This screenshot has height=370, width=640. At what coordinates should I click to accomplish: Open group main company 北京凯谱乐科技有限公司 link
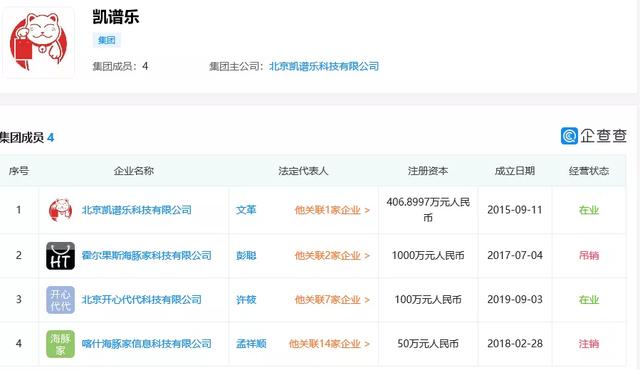(324, 66)
